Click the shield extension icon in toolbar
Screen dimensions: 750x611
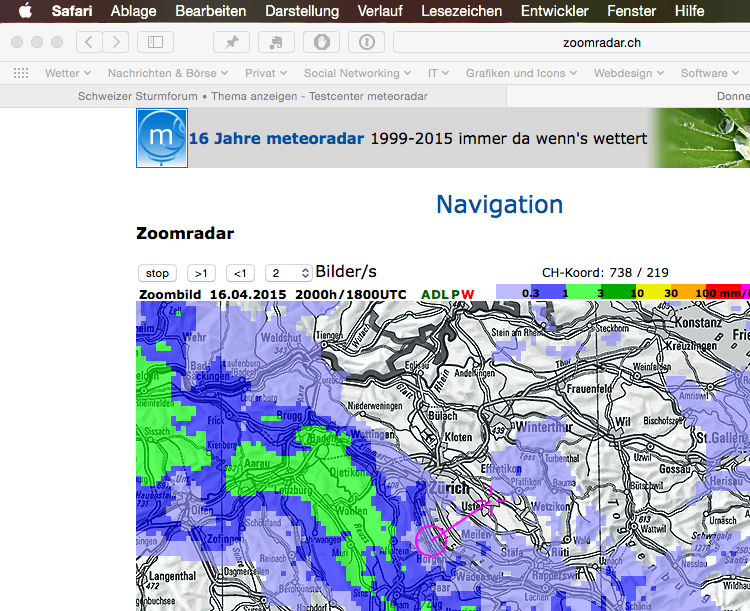[x=321, y=42]
